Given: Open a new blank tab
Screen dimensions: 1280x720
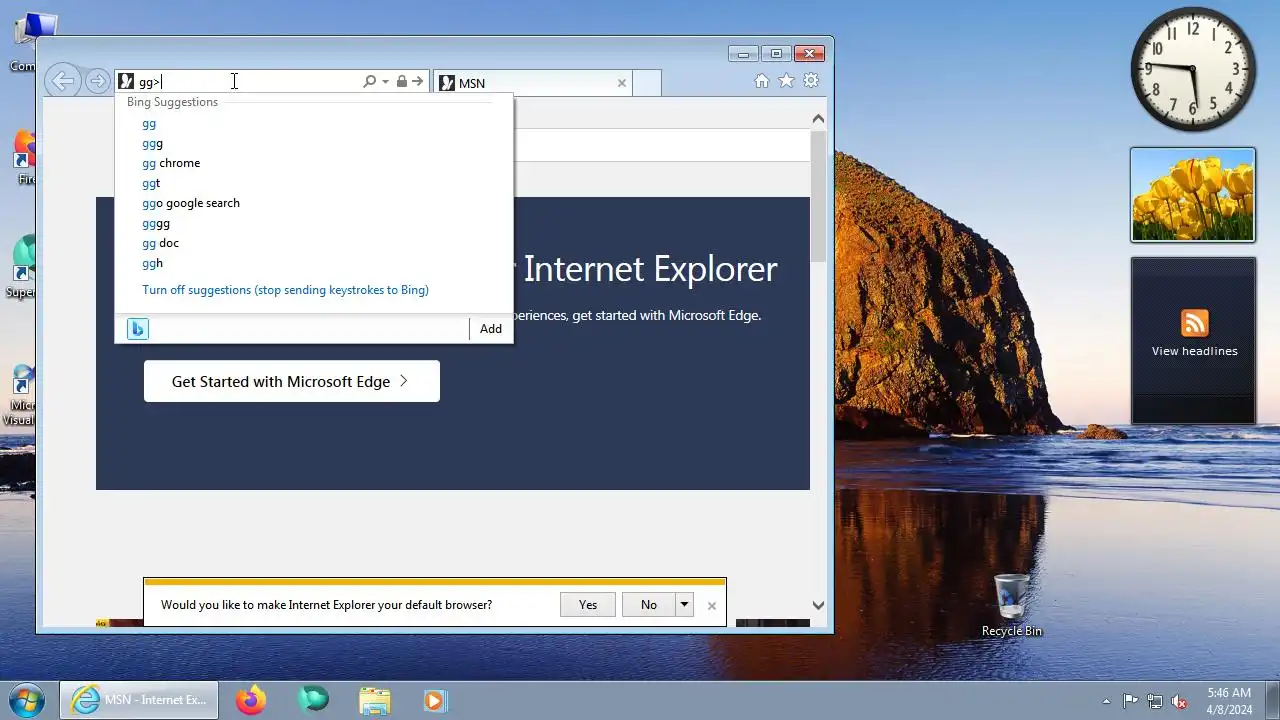Looking at the screenshot, I should [x=647, y=83].
